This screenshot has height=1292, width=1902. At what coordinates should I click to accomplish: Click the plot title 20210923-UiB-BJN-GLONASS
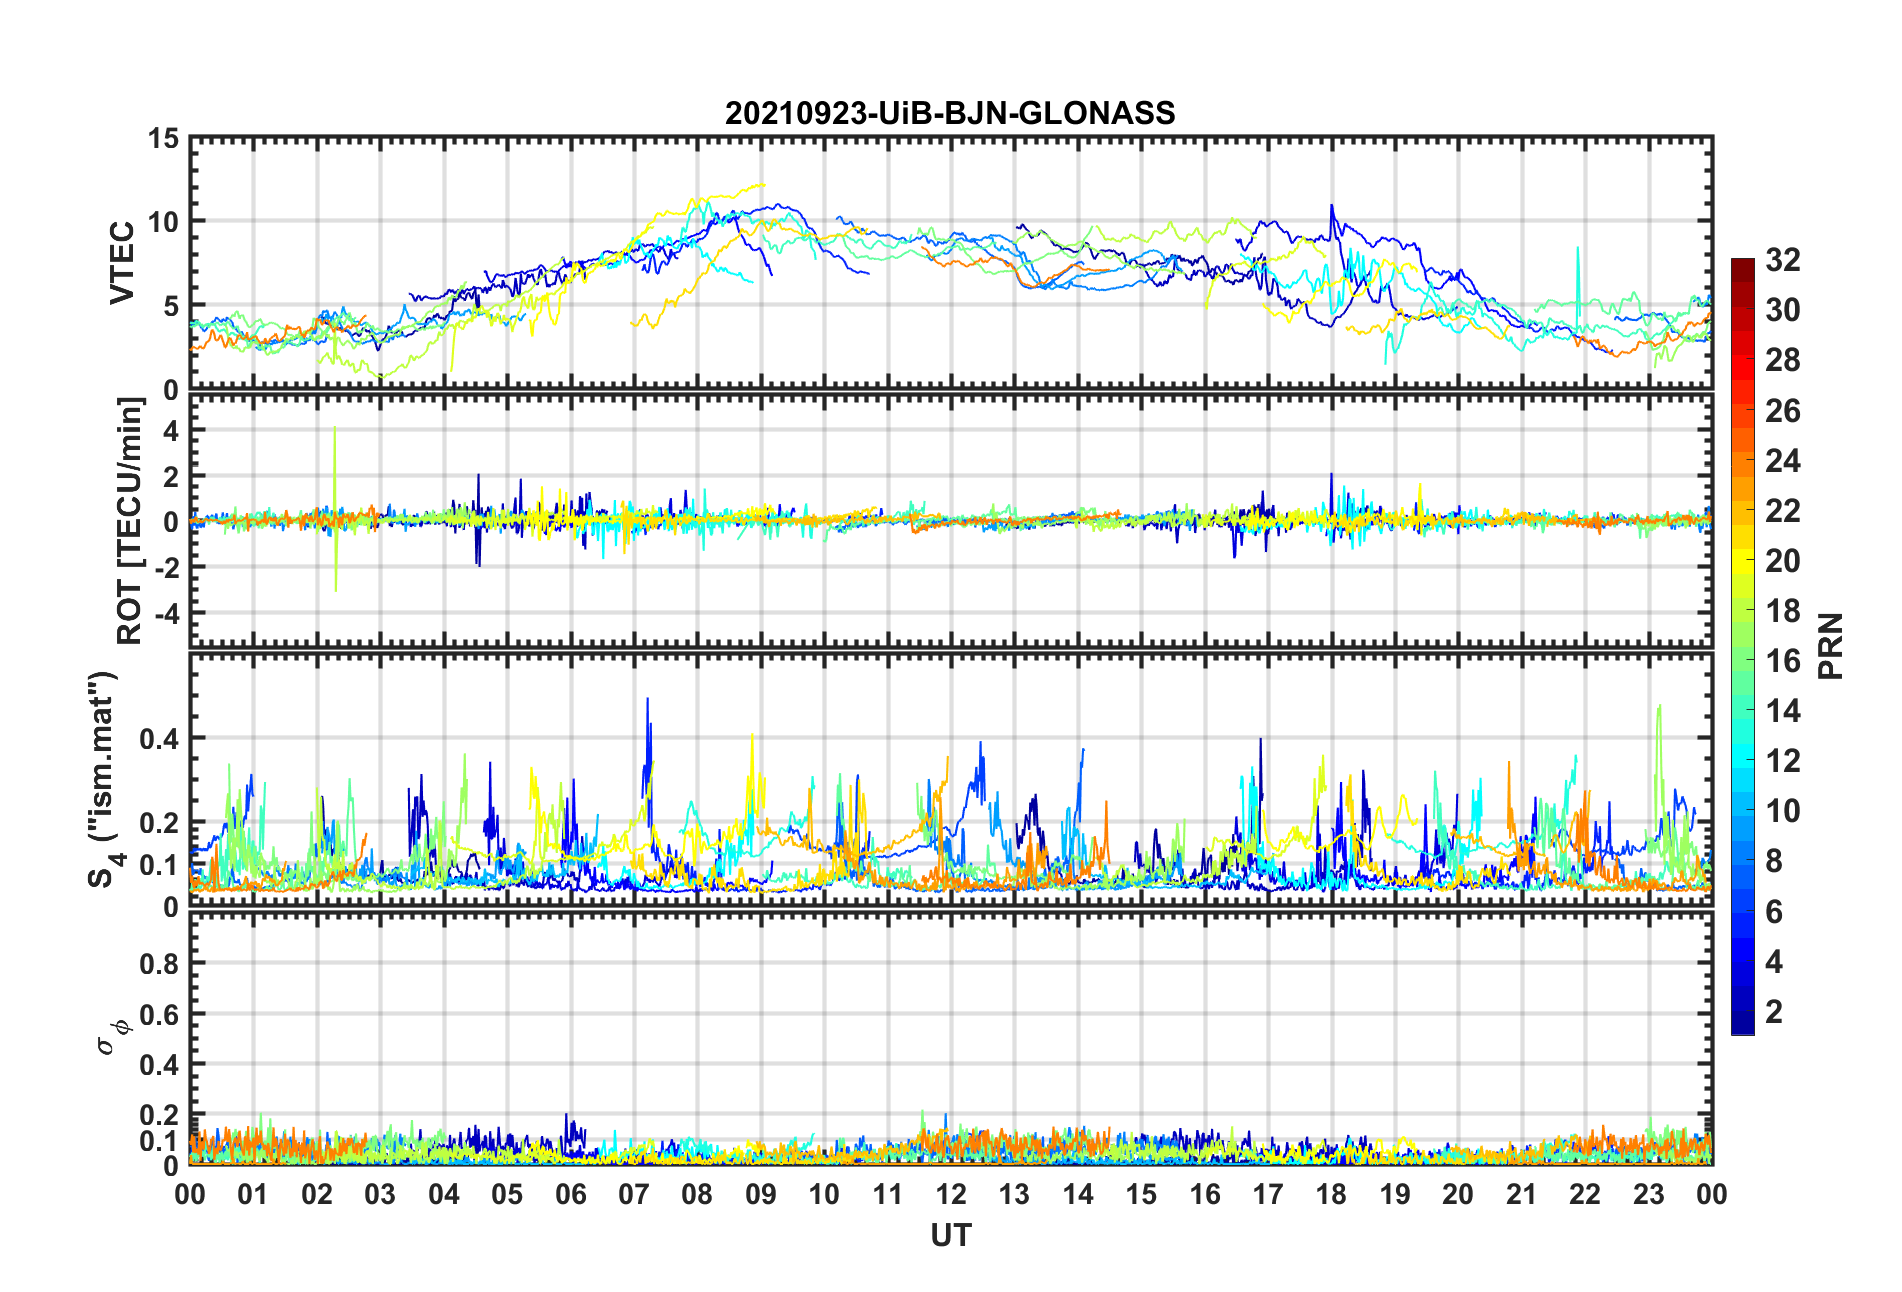950,113
